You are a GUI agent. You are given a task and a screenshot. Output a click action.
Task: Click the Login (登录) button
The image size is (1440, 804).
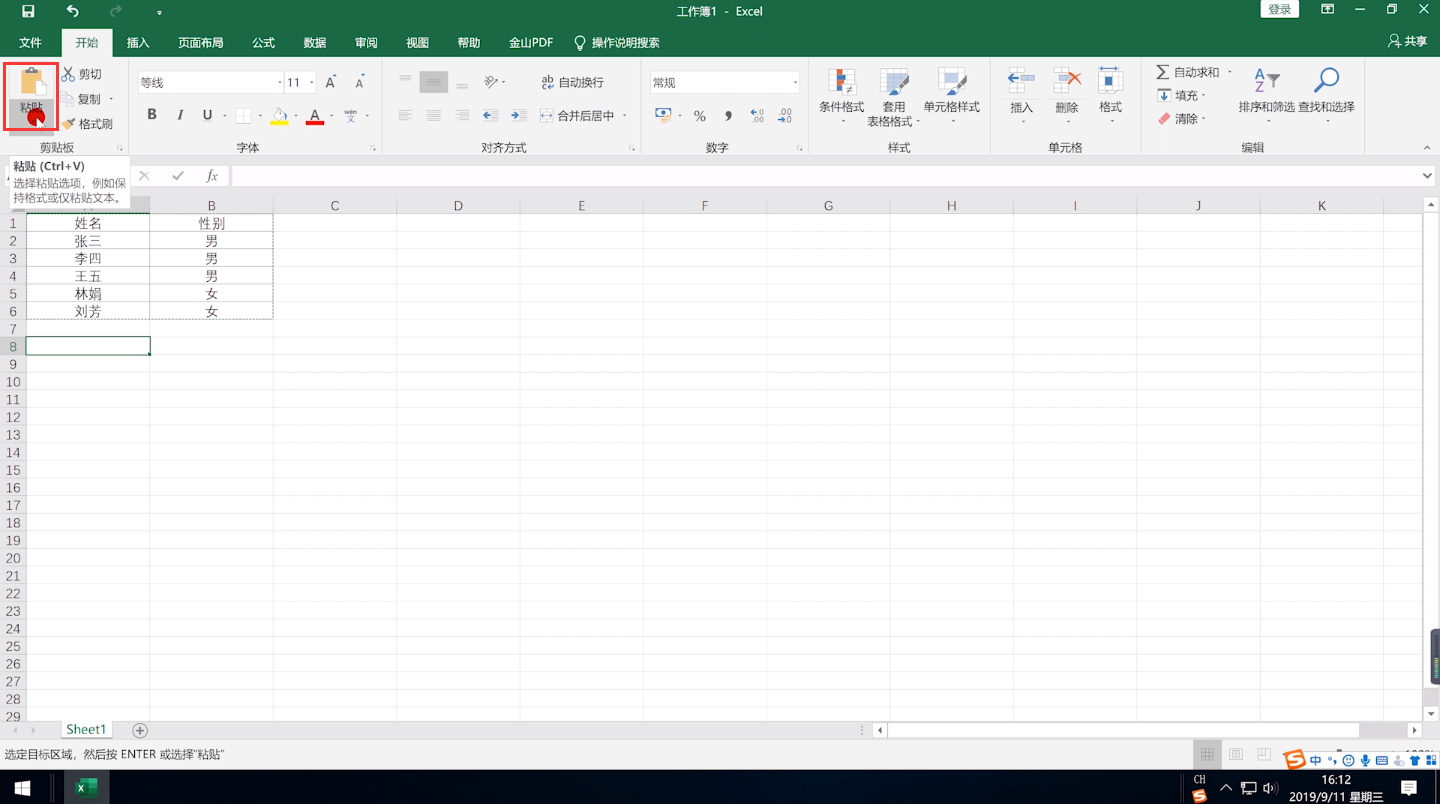click(x=1280, y=10)
